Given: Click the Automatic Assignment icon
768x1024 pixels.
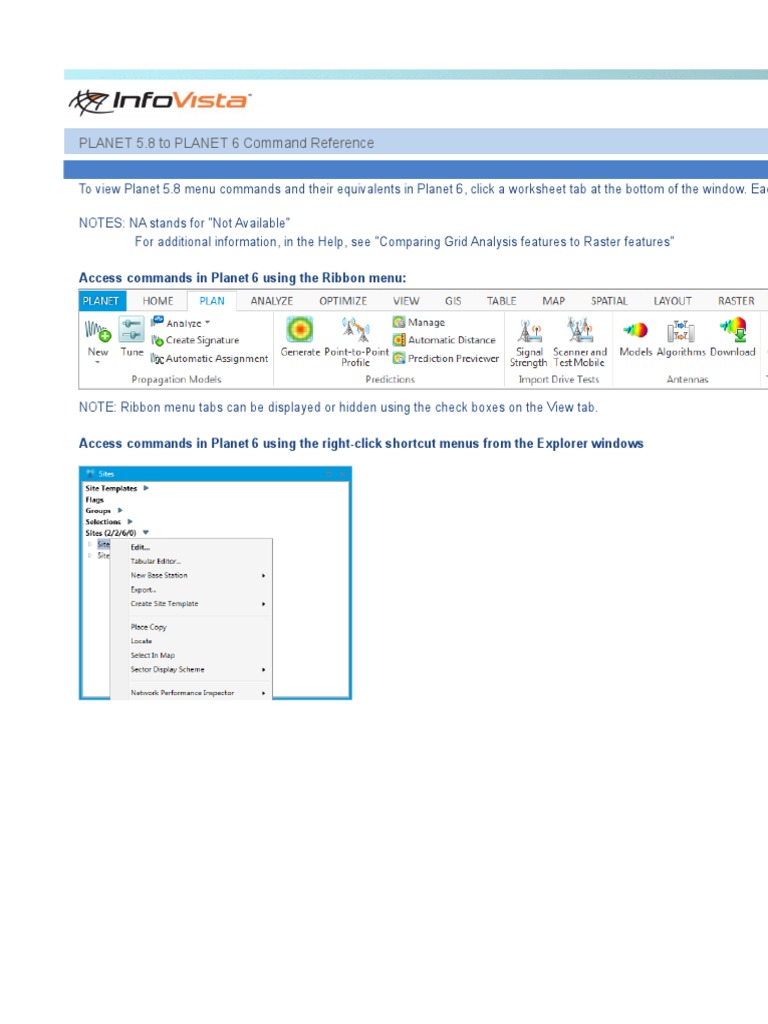Looking at the screenshot, I should pyautogui.click(x=157, y=359).
